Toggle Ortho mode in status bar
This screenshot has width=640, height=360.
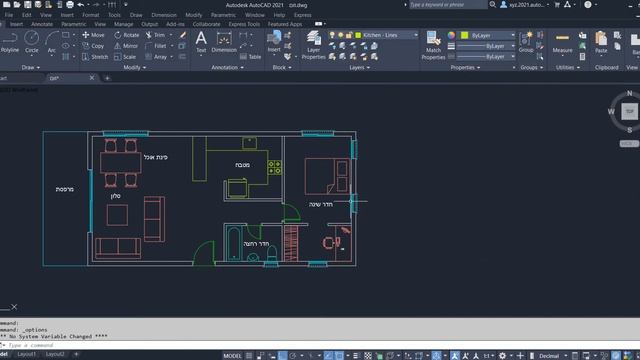282,356
